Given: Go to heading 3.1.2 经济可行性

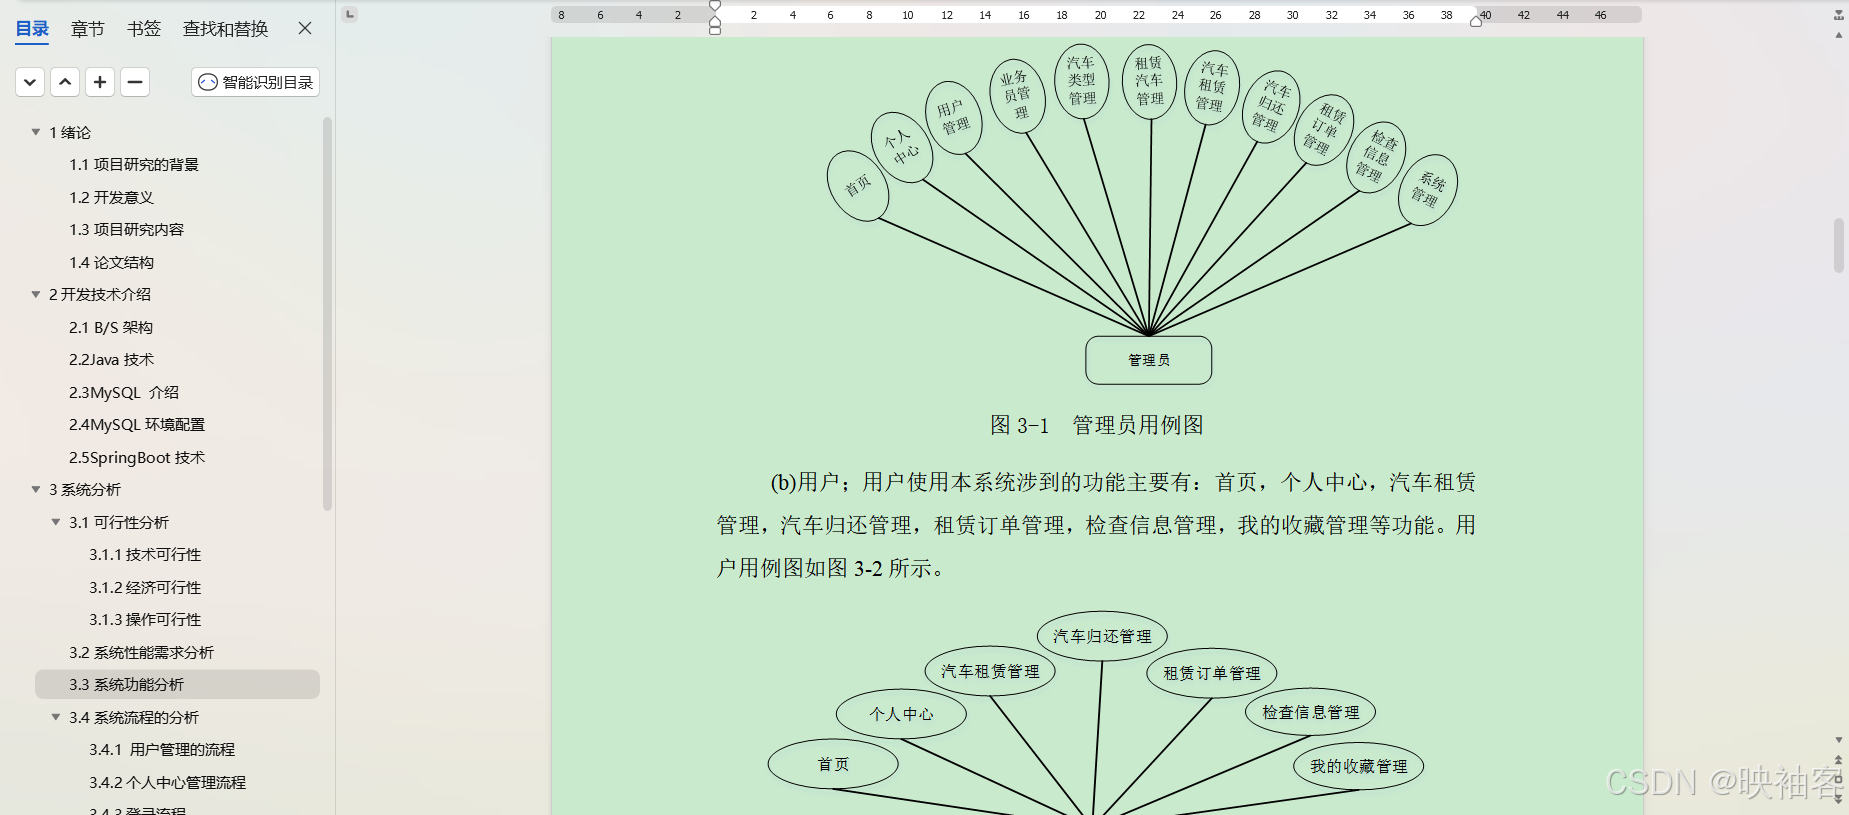Looking at the screenshot, I should click(x=145, y=587).
